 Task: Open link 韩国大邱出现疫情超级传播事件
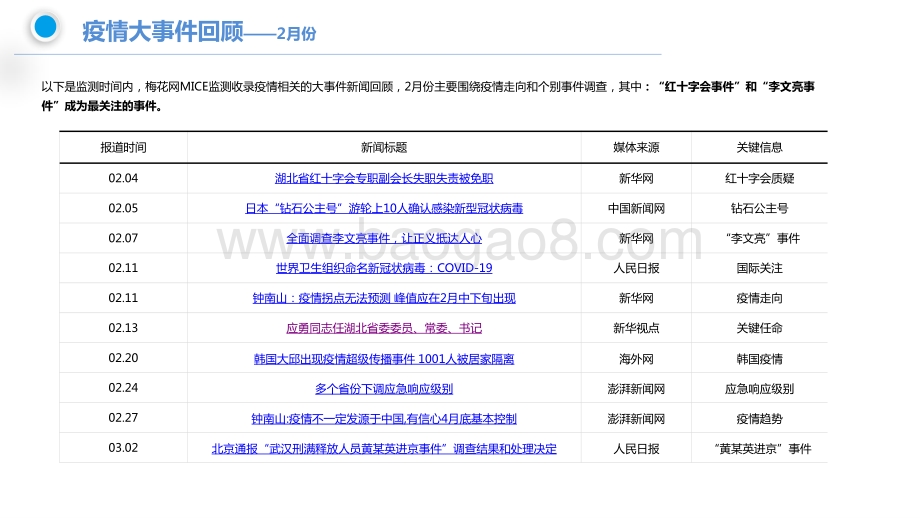tap(334, 358)
